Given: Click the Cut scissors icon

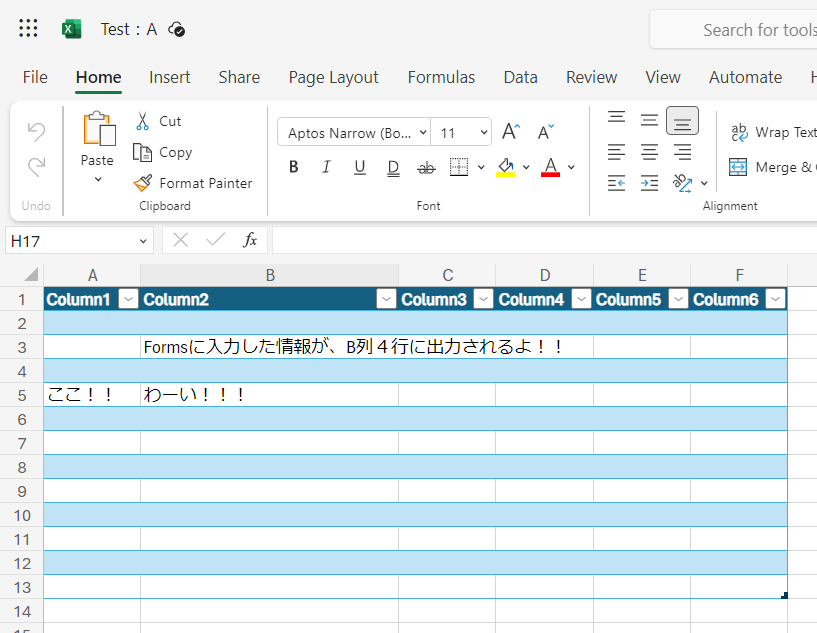Looking at the screenshot, I should (143, 121).
